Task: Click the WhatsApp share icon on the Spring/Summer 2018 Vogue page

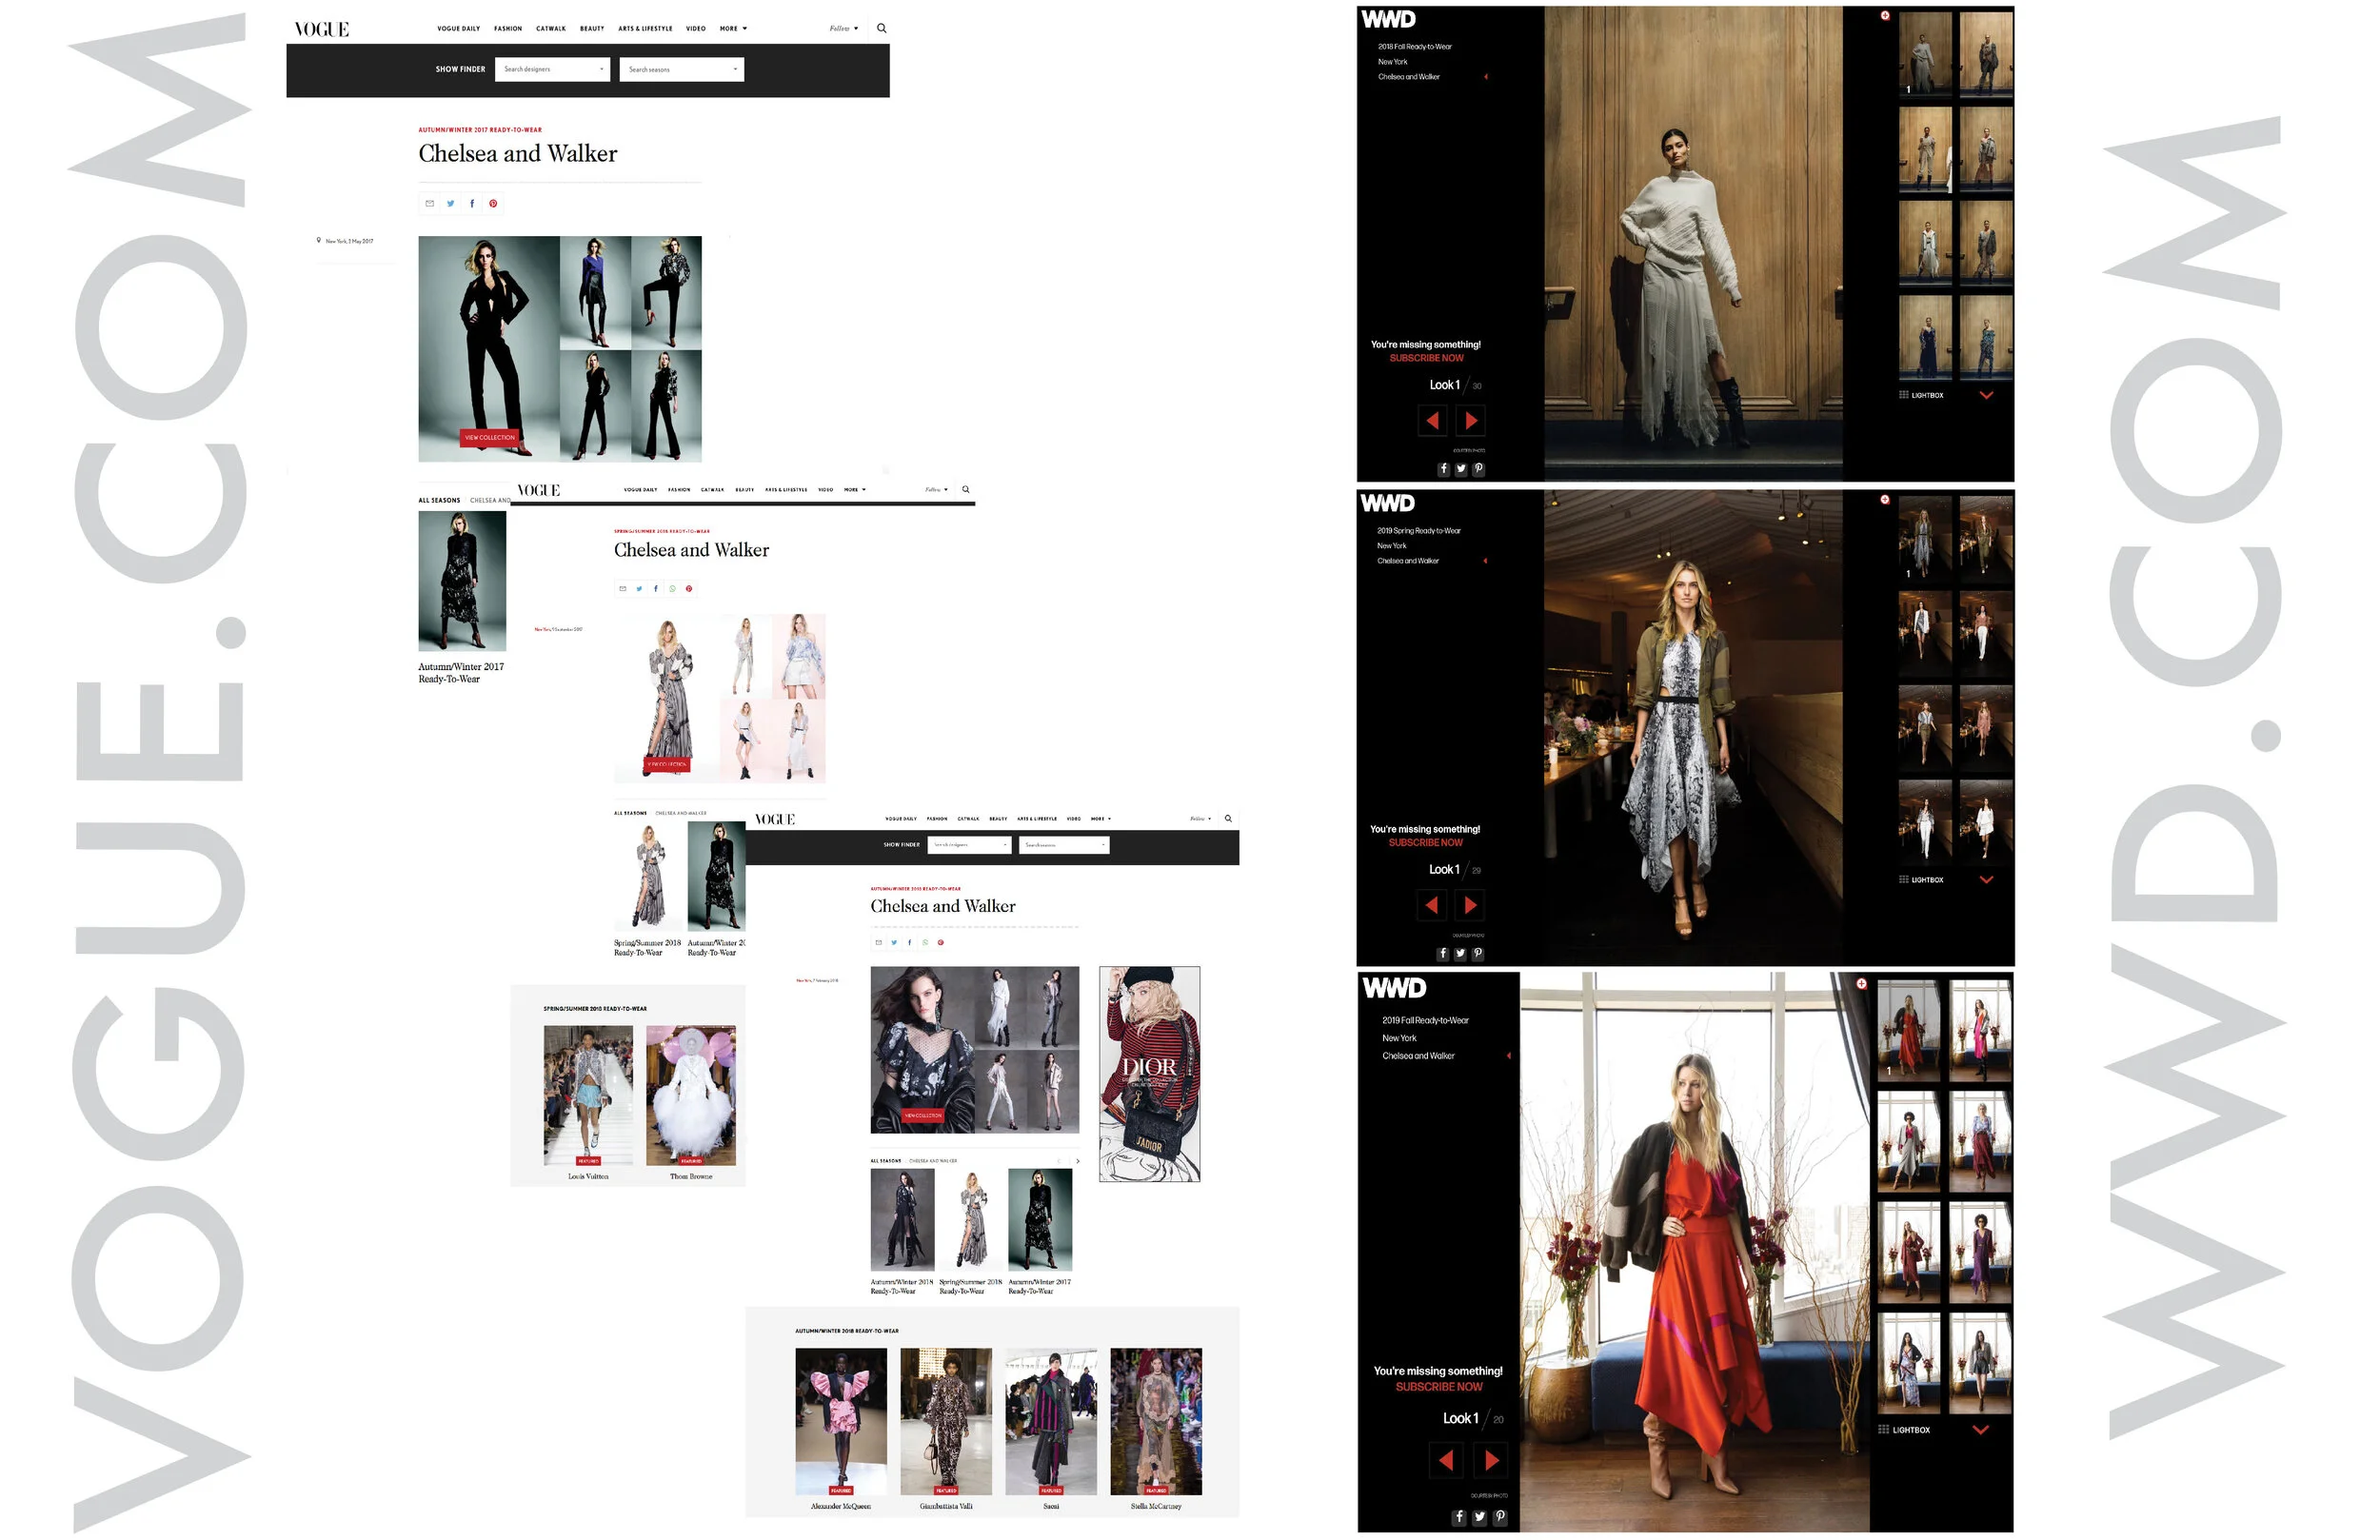Action: 672,588
